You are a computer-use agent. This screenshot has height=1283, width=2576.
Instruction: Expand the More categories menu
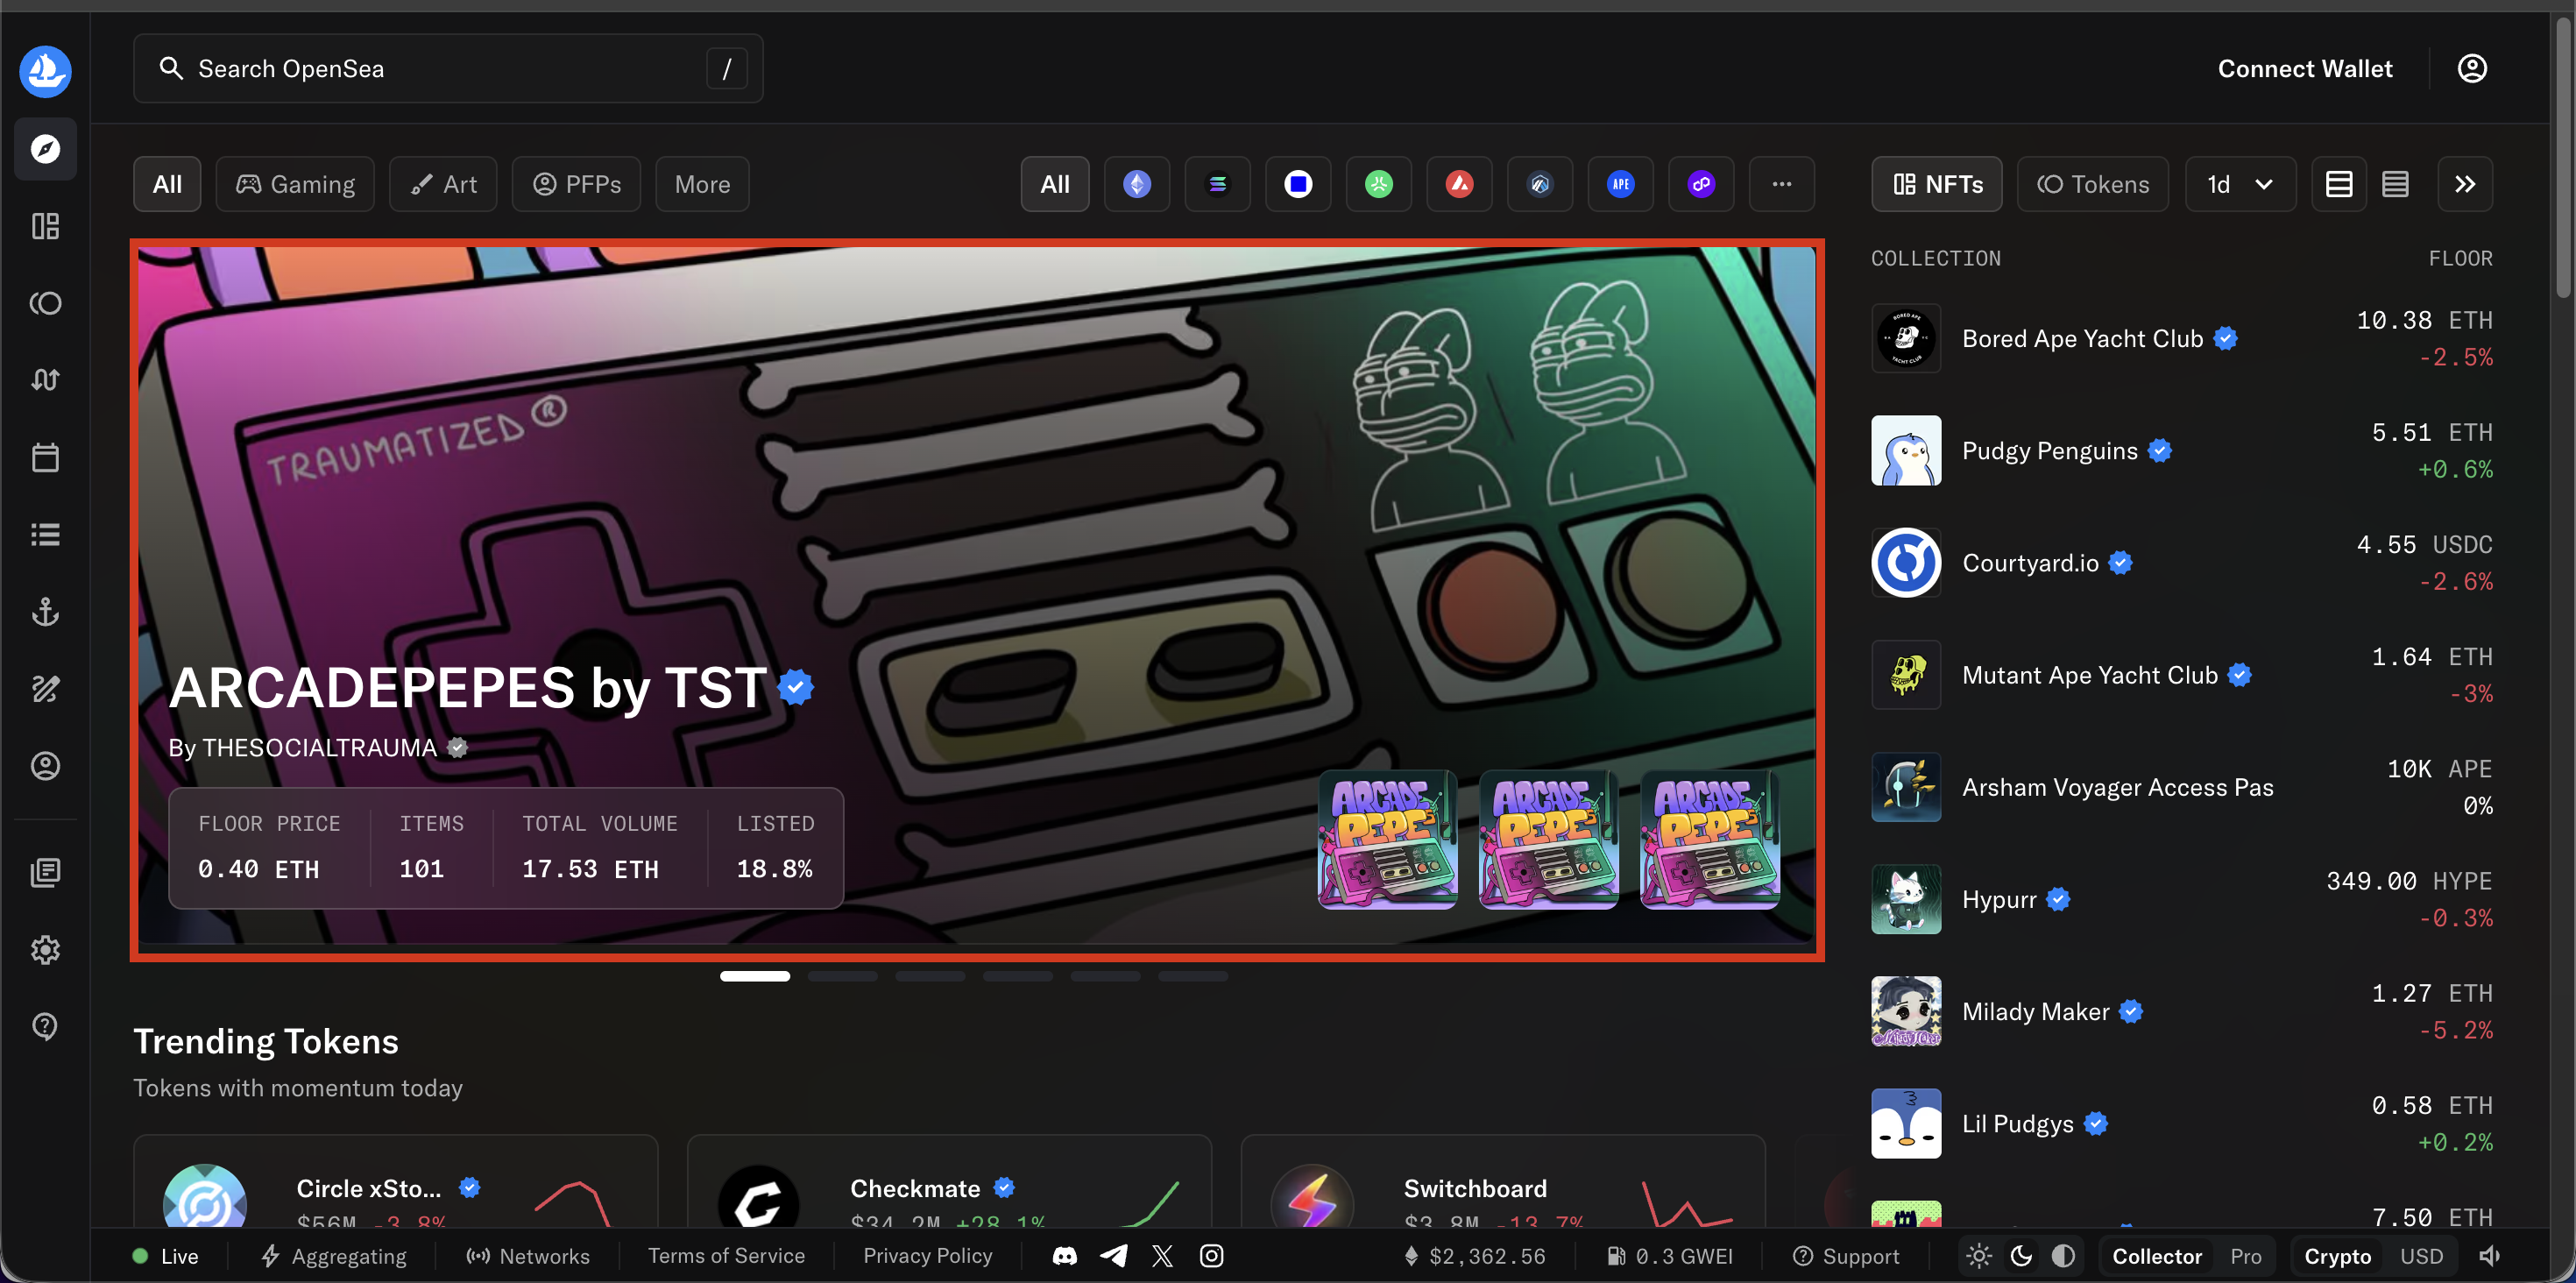[702, 184]
